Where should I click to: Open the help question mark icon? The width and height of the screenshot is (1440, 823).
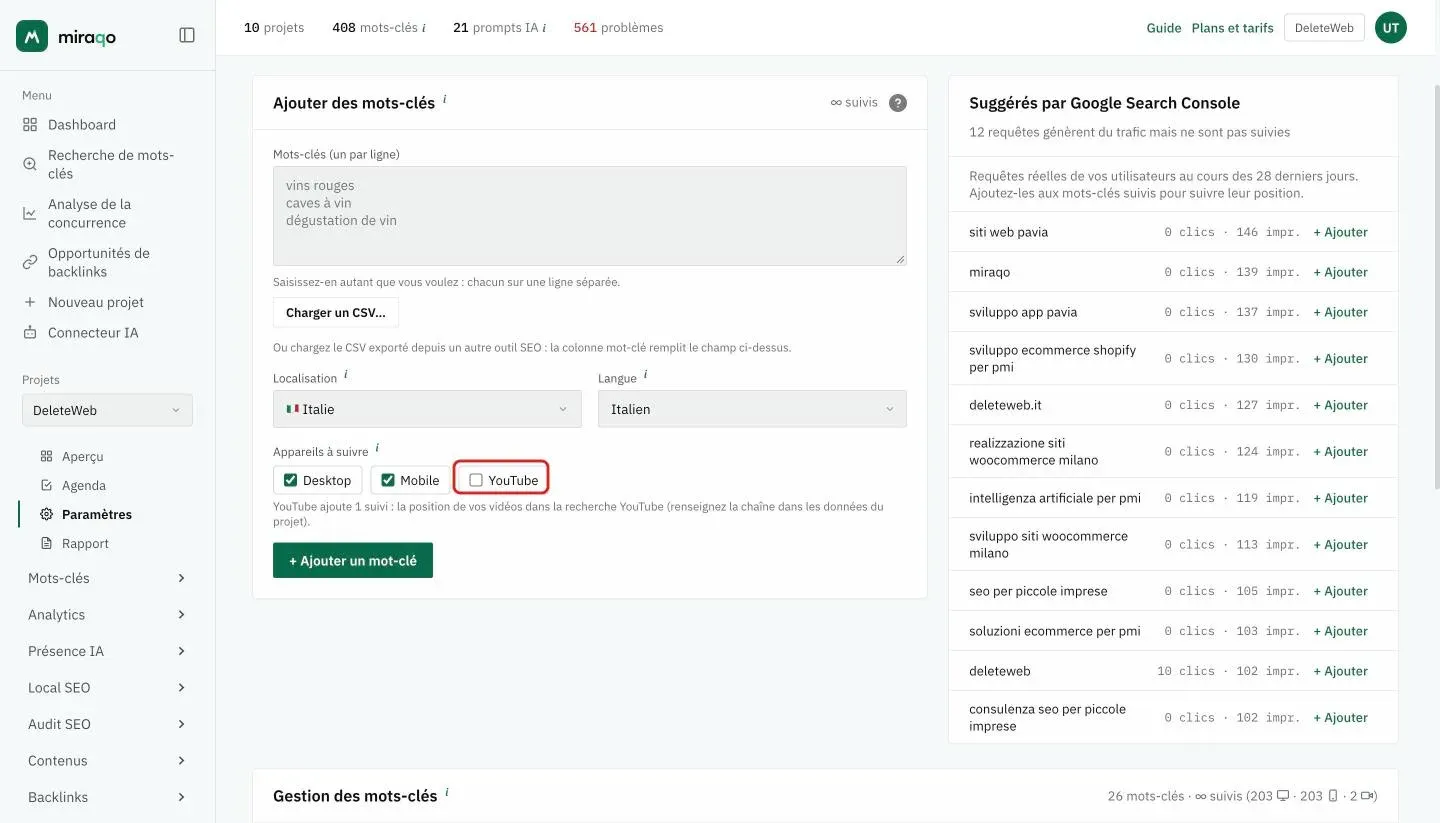click(898, 102)
